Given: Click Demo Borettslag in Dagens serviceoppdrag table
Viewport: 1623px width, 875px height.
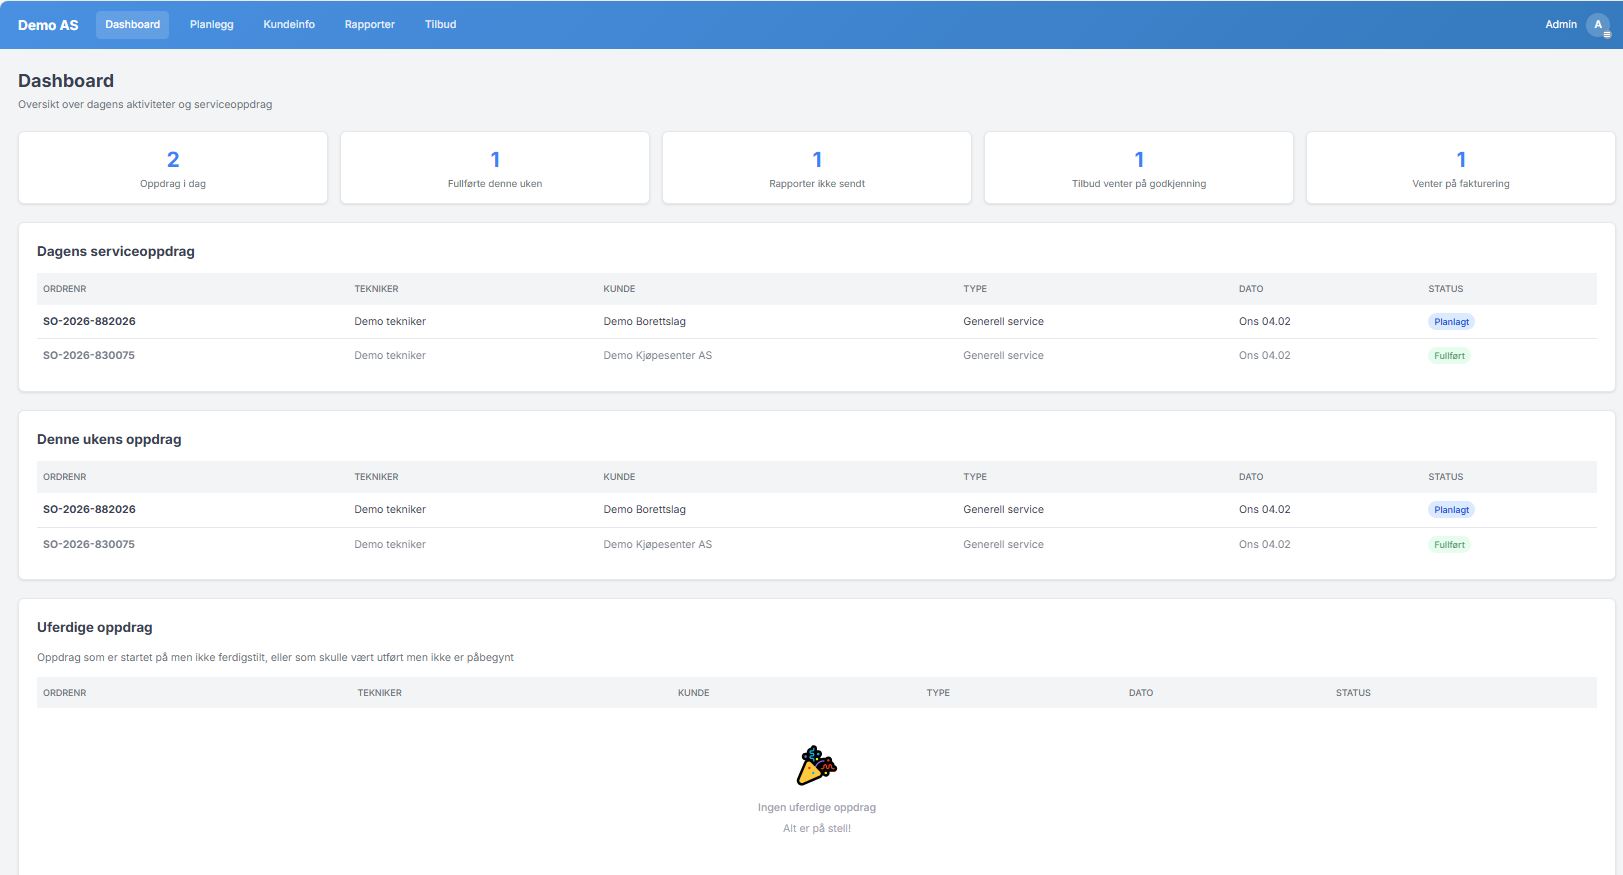Looking at the screenshot, I should click(x=644, y=322).
